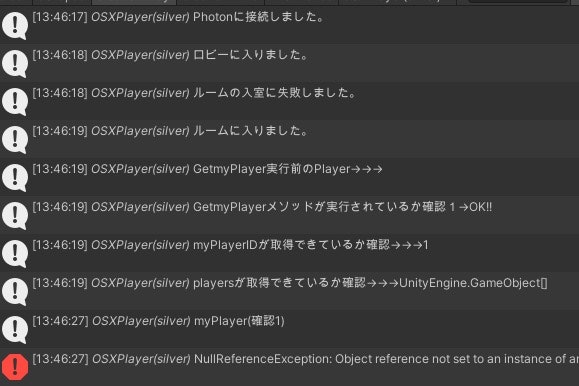This screenshot has height=386, width=579.
Task: Click the info icon beside 'ルームの入室に失敗しました。'
Action: pyautogui.click(x=15, y=102)
